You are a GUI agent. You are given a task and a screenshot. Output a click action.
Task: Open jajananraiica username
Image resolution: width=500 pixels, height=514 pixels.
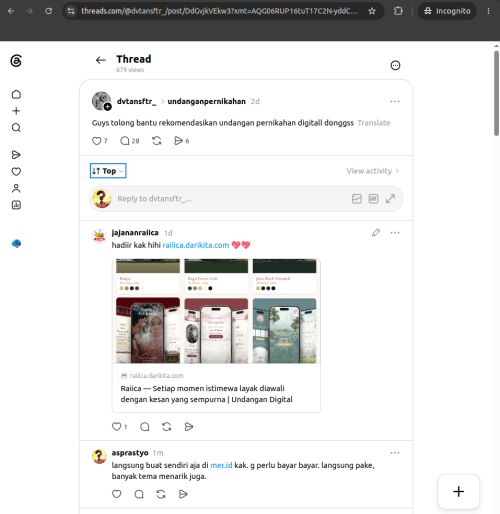point(135,233)
